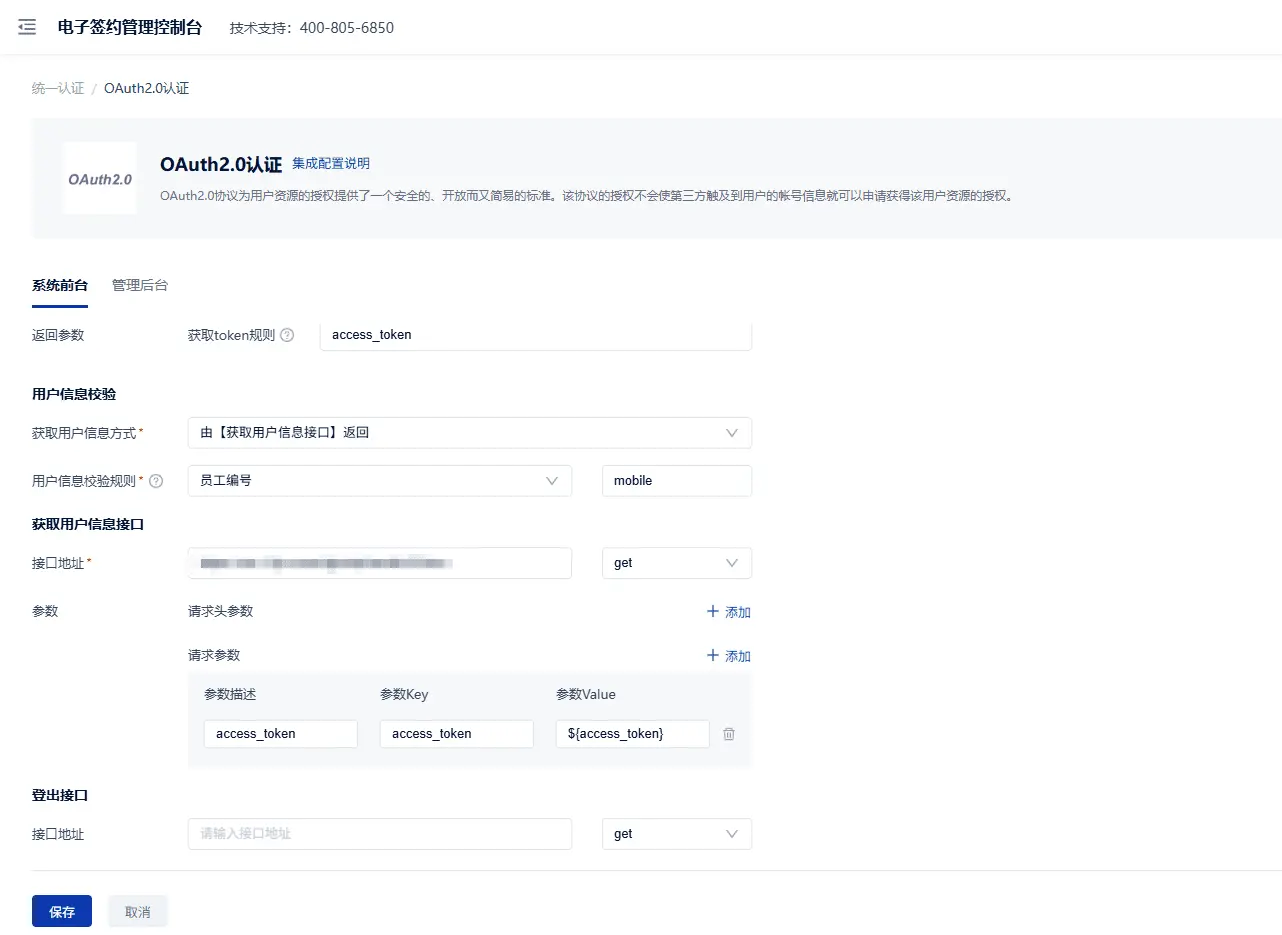
Task: Click the mobile validation field
Action: [676, 481]
